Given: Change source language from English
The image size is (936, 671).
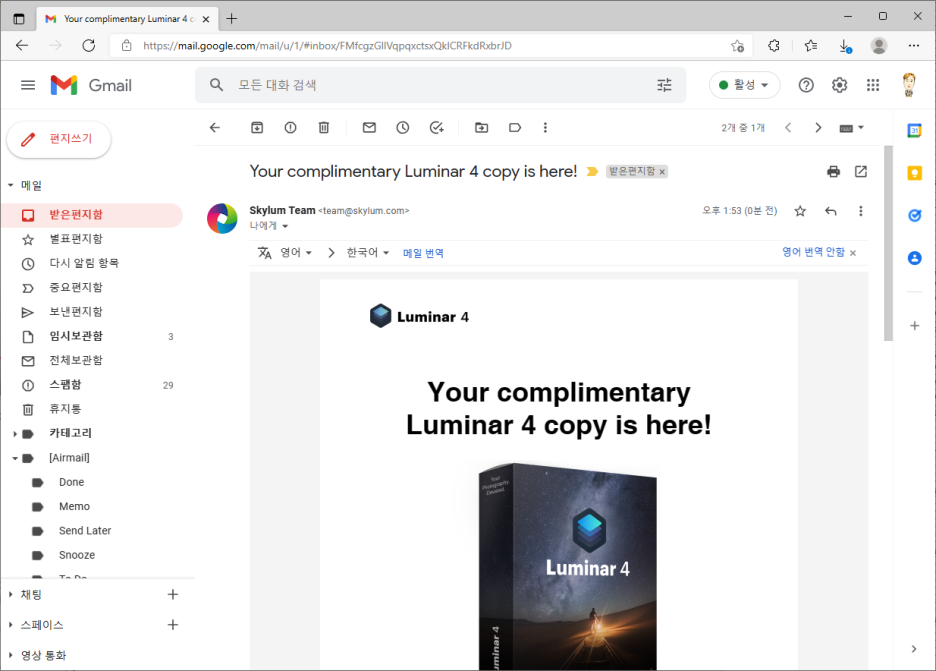Looking at the screenshot, I should [296, 253].
